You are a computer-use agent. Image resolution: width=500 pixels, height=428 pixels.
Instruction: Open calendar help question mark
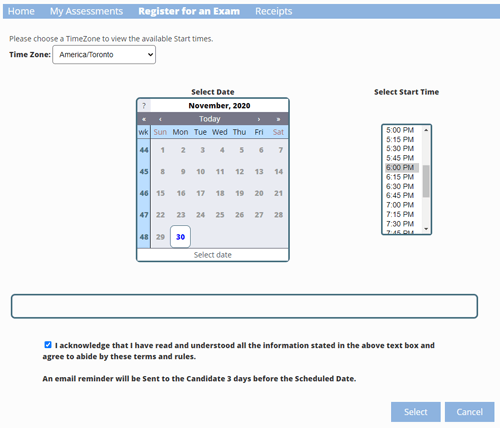(144, 106)
